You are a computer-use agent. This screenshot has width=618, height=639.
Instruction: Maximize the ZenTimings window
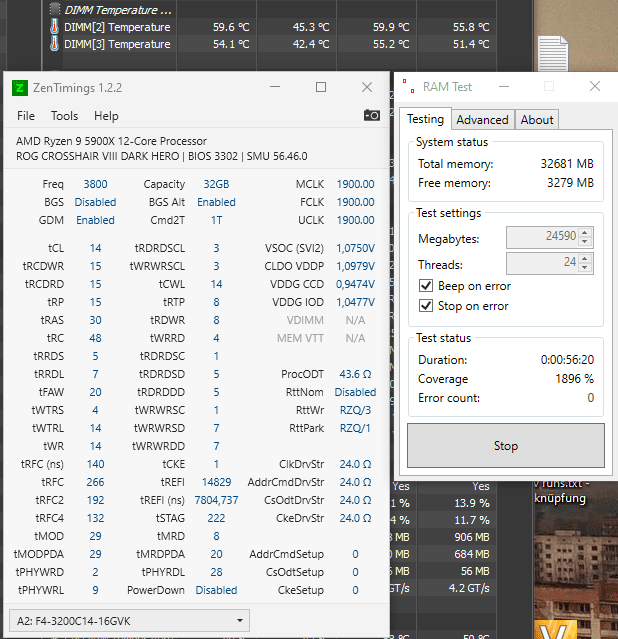pos(321,87)
